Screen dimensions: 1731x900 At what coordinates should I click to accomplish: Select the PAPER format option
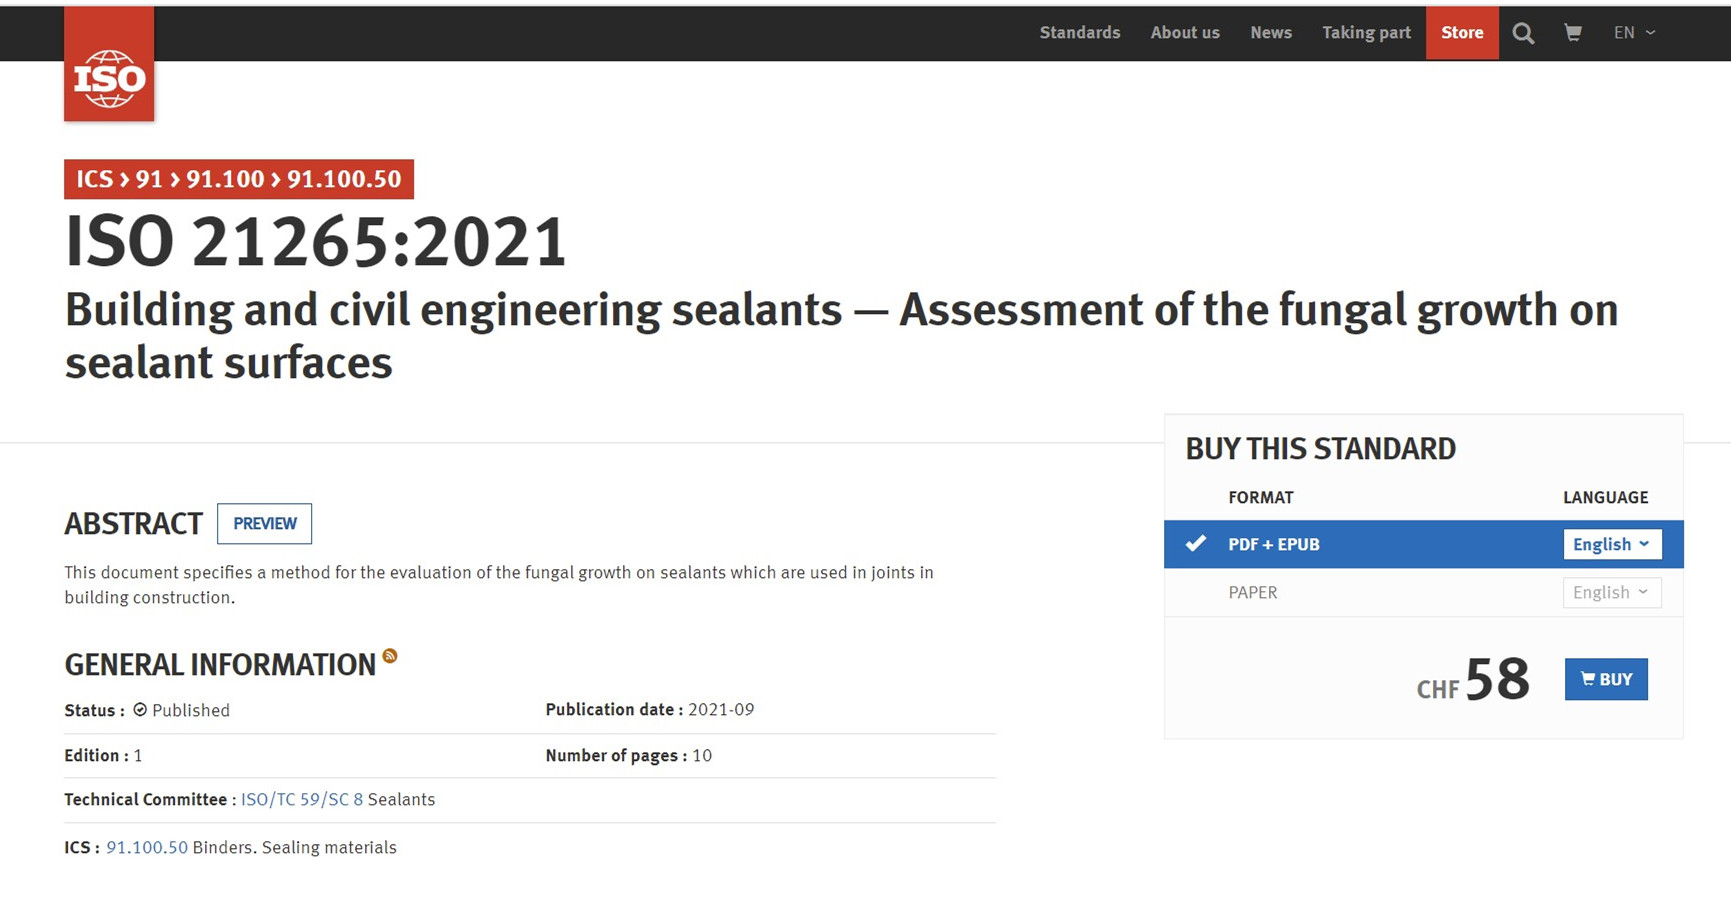coord(1252,593)
